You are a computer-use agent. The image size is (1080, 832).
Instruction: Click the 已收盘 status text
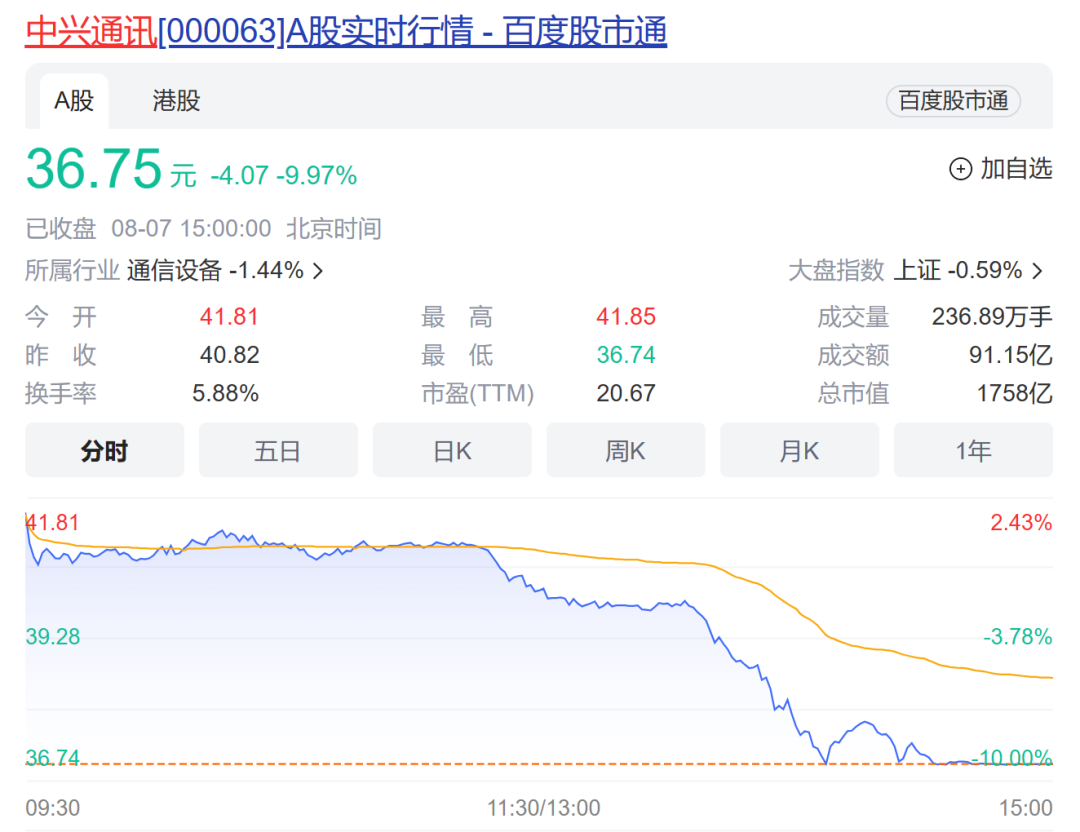pyautogui.click(x=61, y=229)
